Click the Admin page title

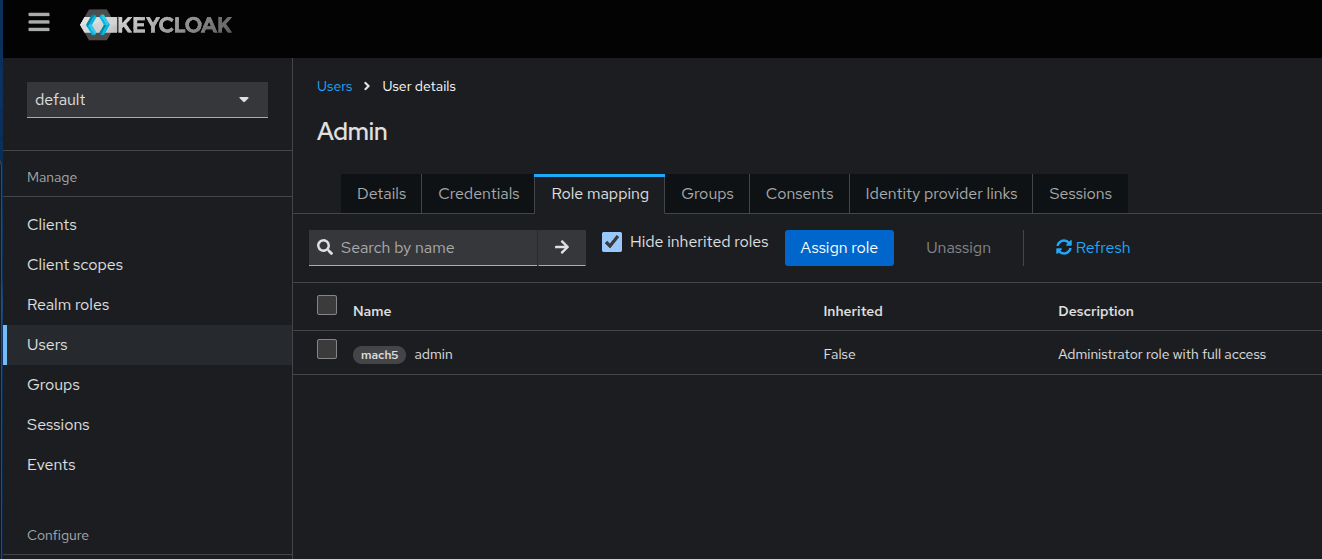click(x=352, y=131)
